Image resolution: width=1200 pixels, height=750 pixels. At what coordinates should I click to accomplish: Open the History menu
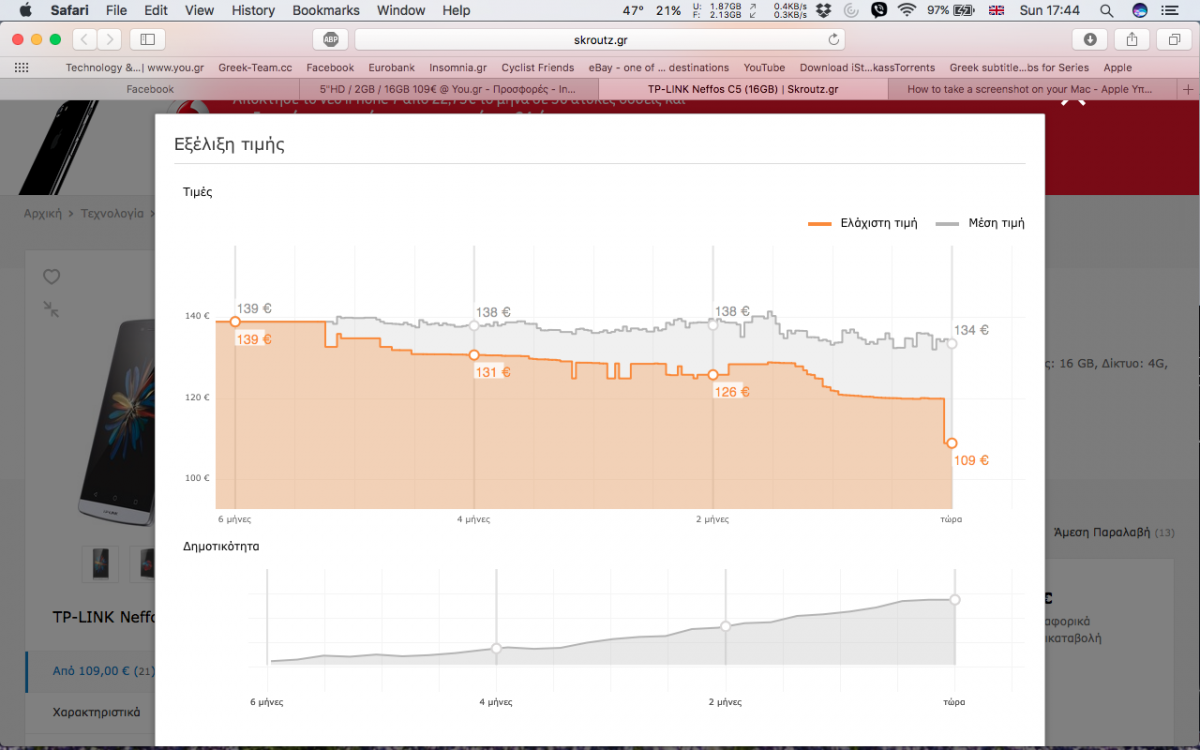(253, 10)
